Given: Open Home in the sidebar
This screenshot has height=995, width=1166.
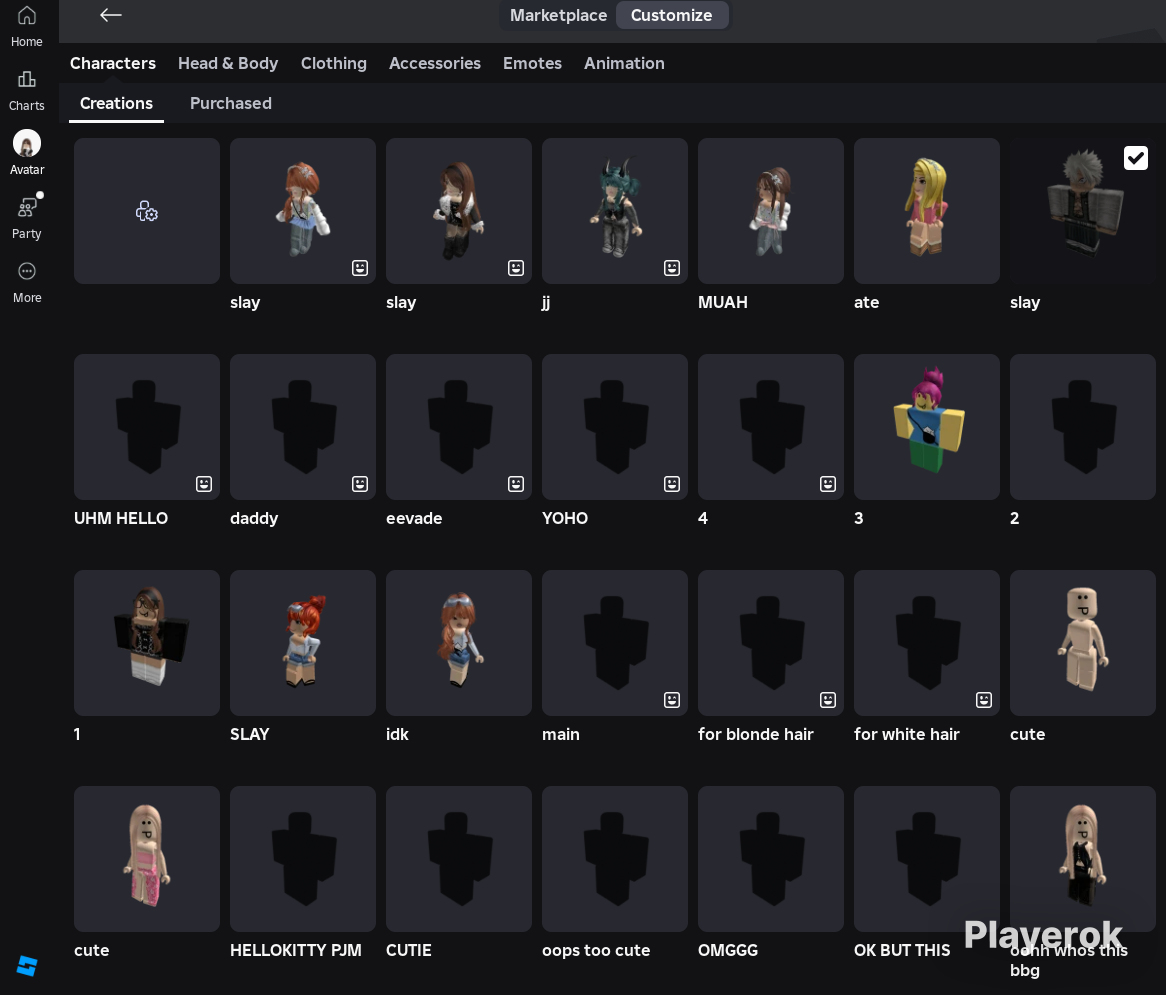Looking at the screenshot, I should click(x=27, y=26).
